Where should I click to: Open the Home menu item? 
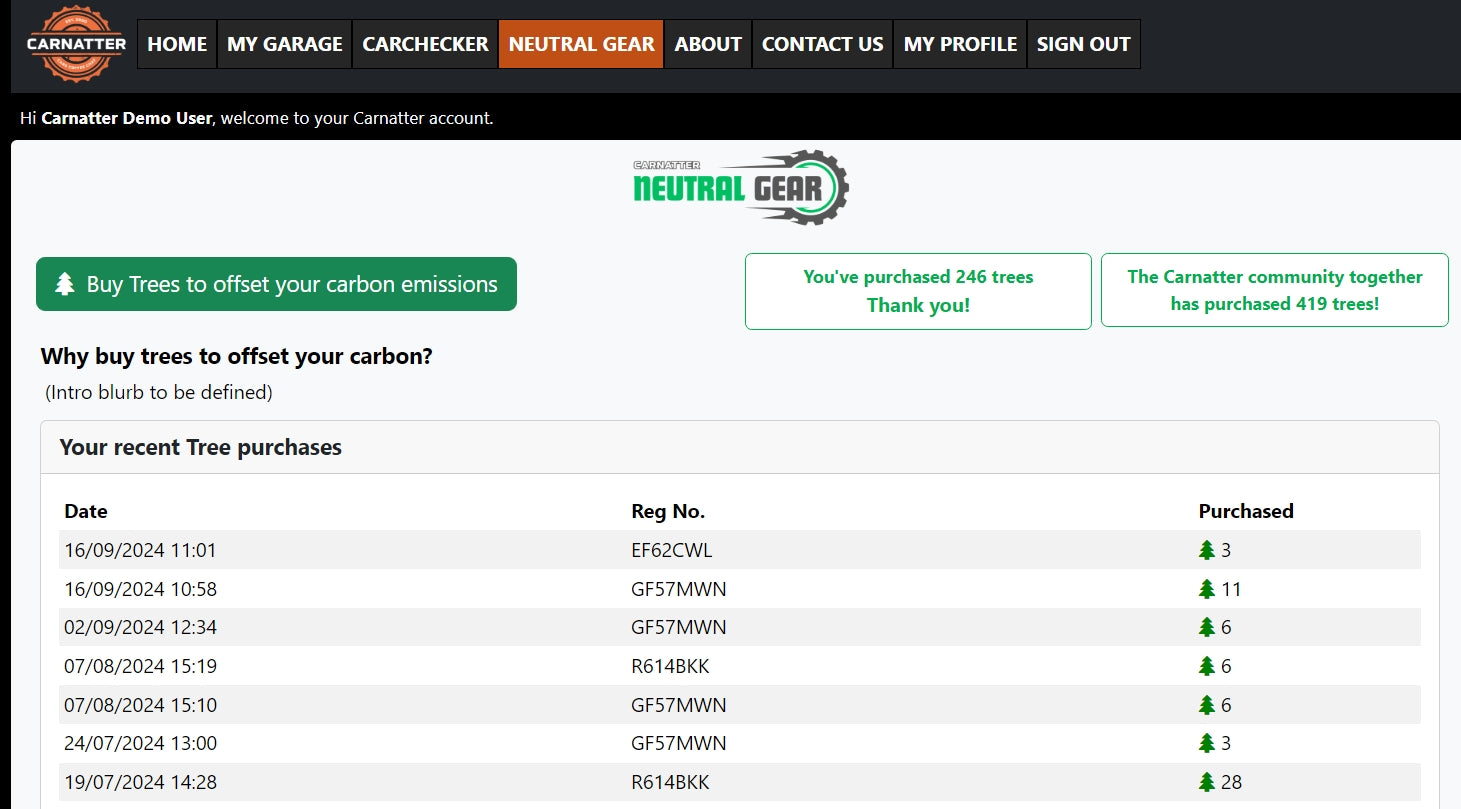(177, 45)
